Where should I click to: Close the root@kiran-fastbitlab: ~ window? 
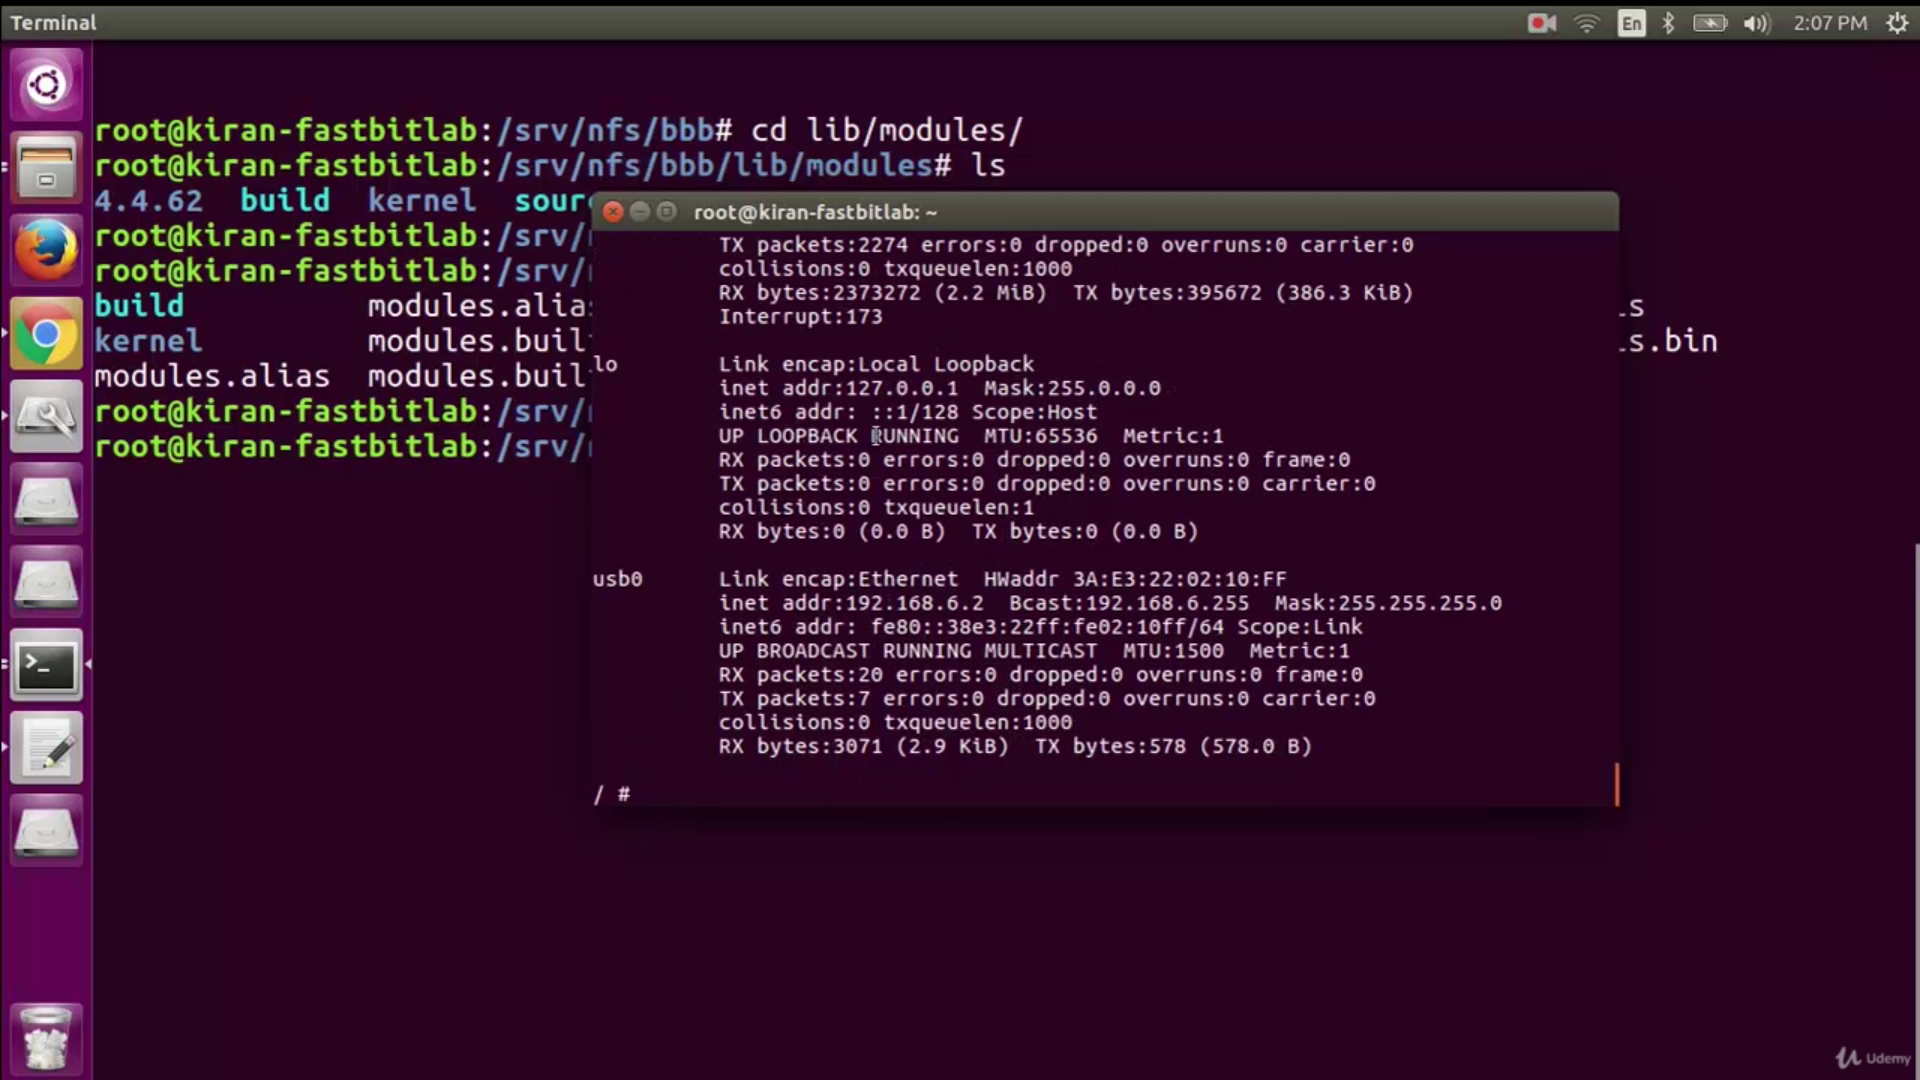pos(613,212)
